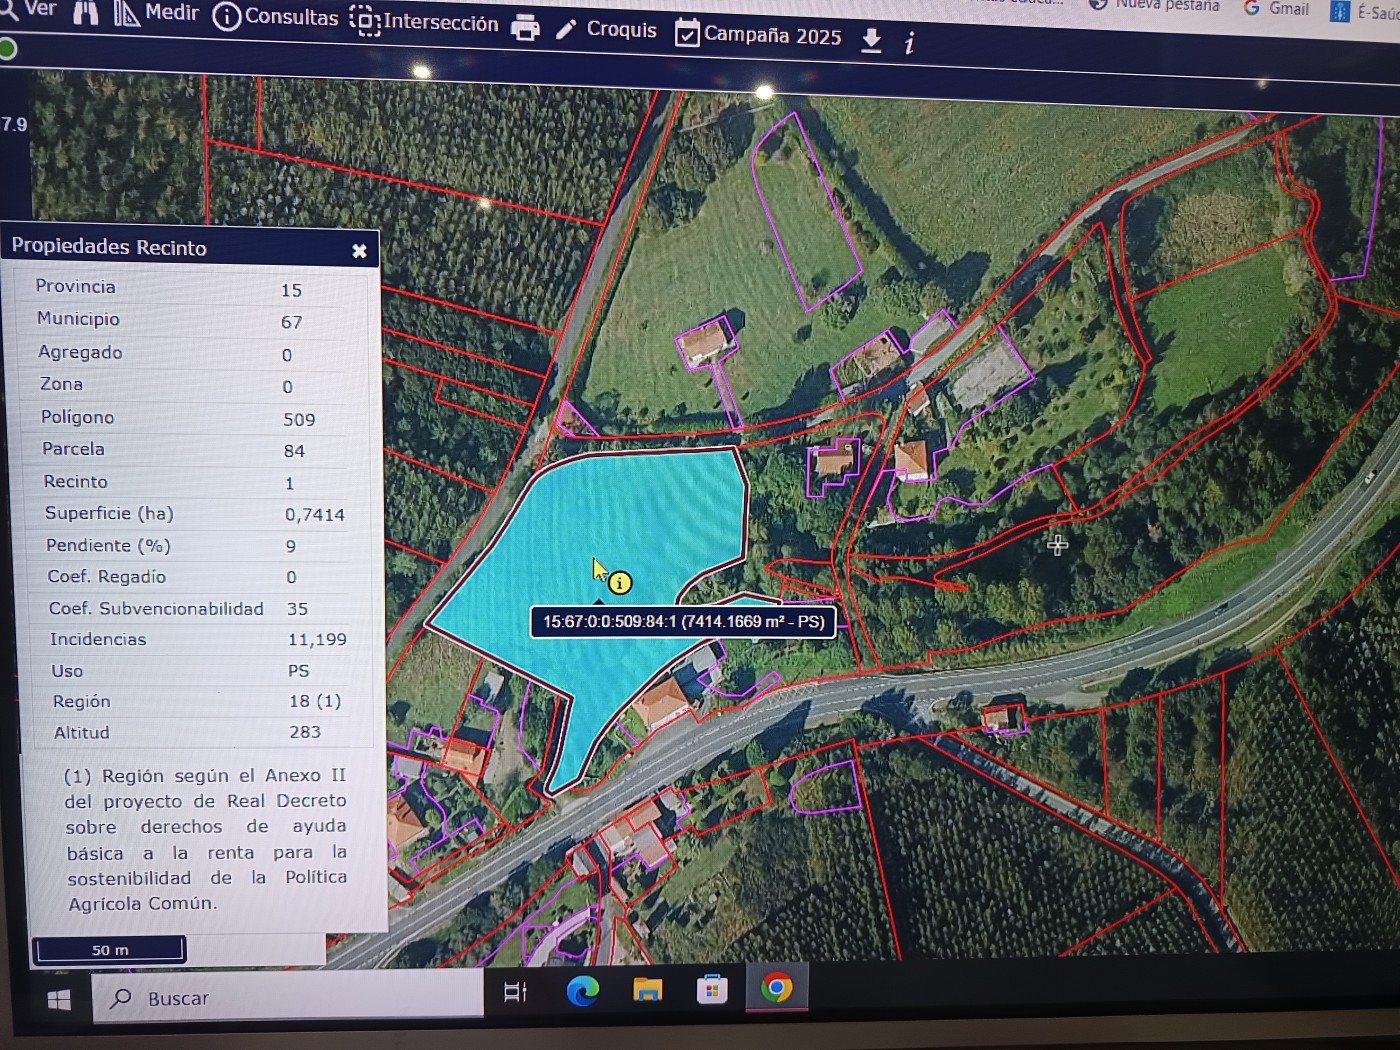
Task: Open Microsoft Edge from the taskbar
Action: (582, 991)
